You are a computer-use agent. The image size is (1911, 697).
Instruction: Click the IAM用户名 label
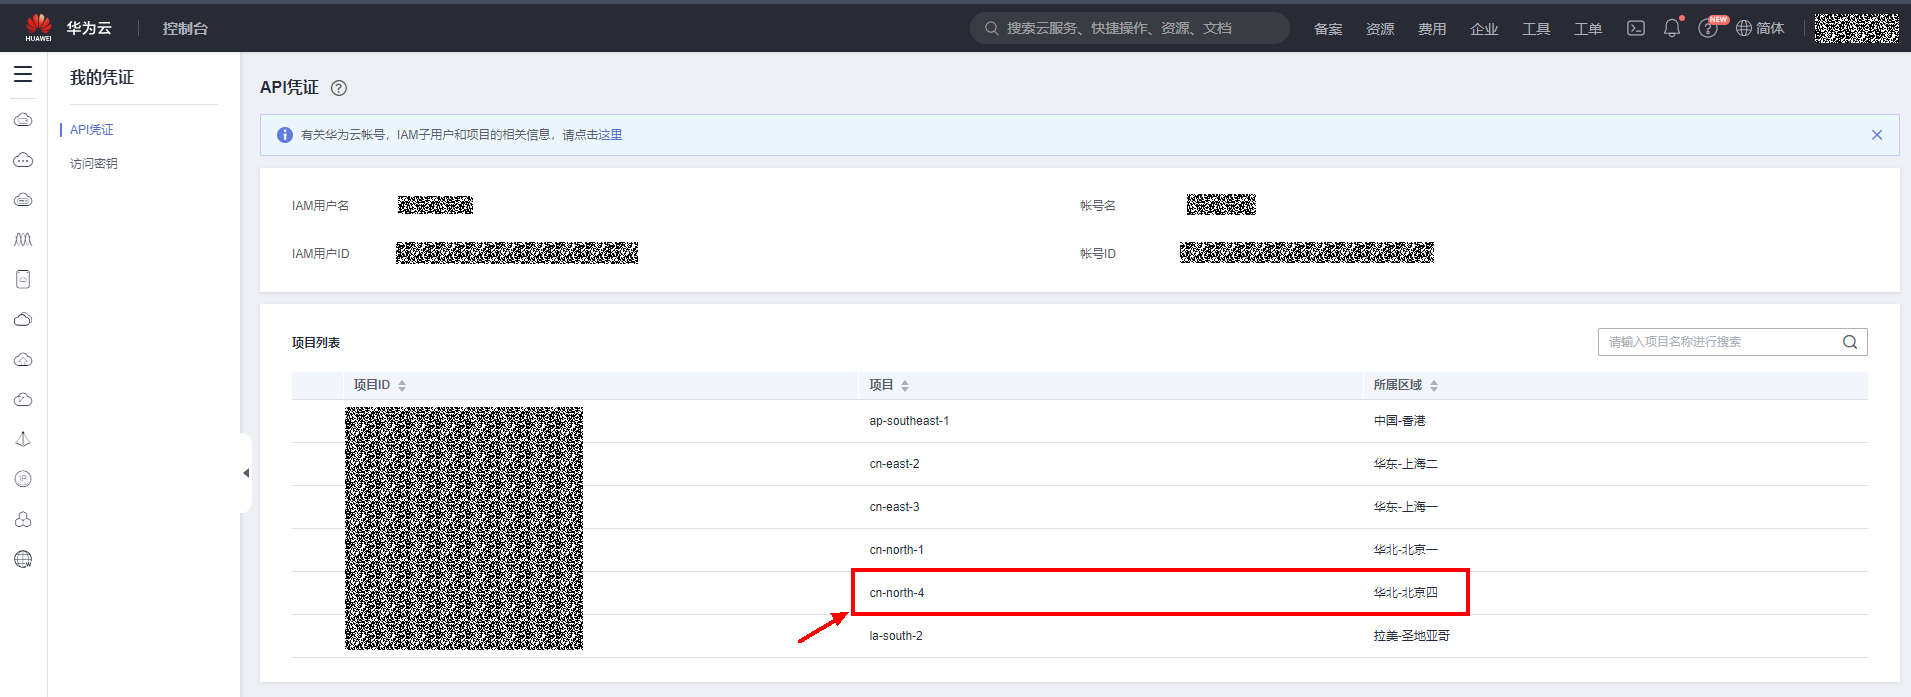(320, 206)
